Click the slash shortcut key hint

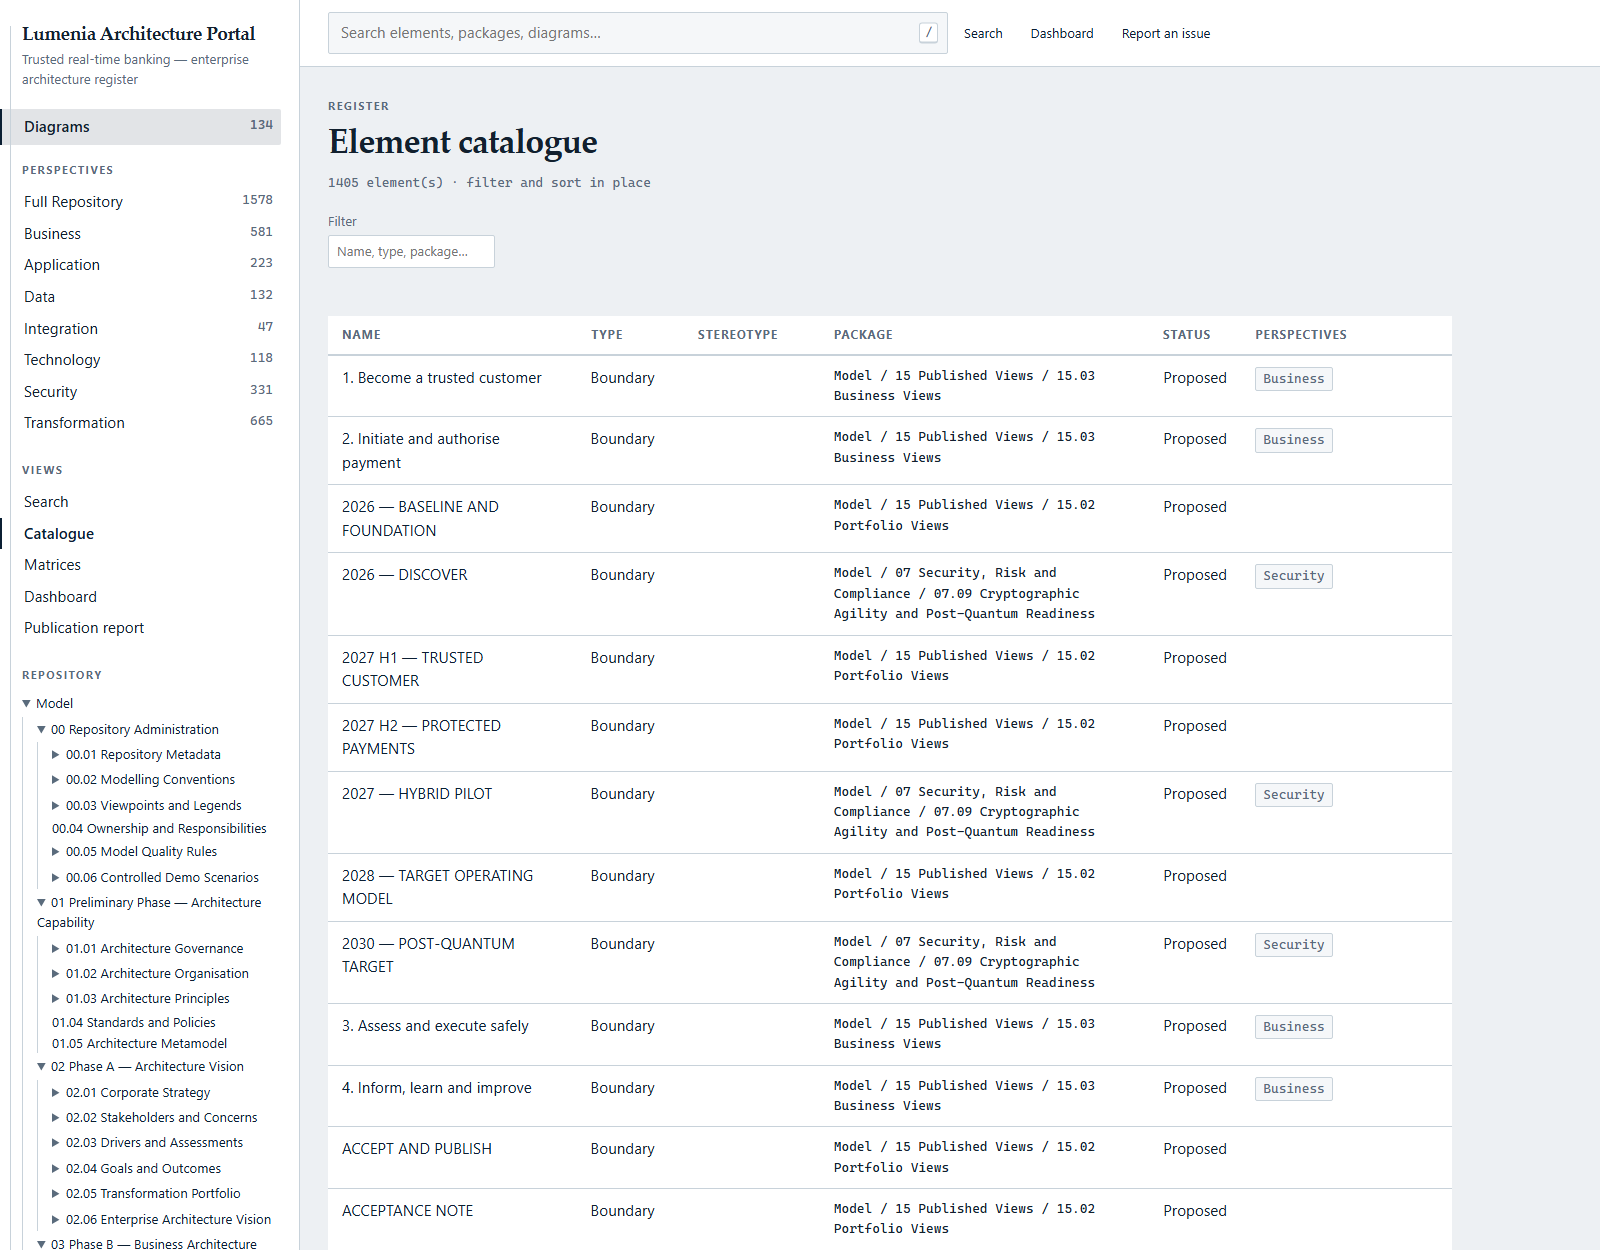(x=929, y=33)
